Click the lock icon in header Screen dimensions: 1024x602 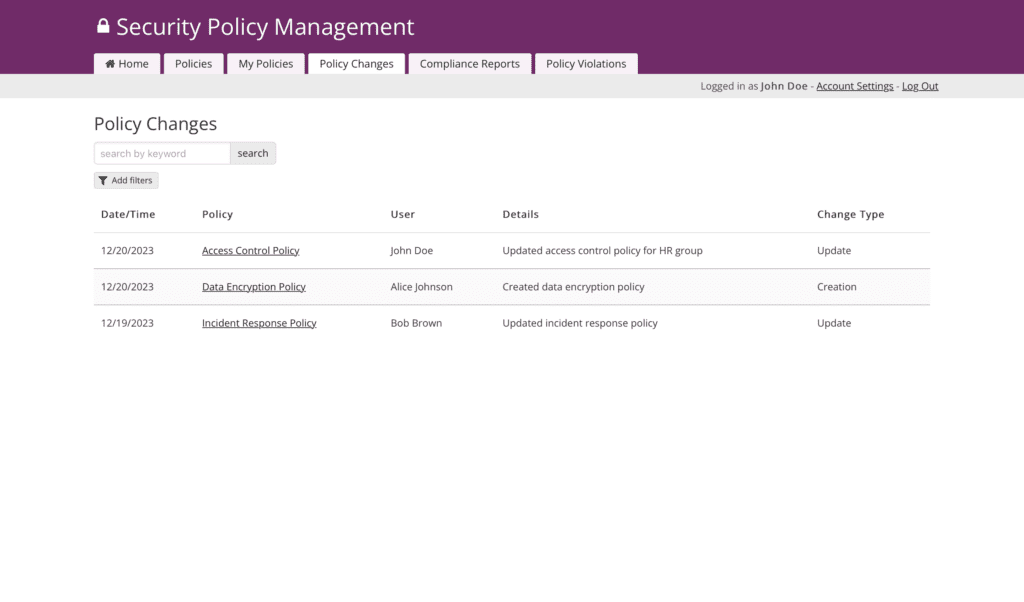pyautogui.click(x=103, y=27)
